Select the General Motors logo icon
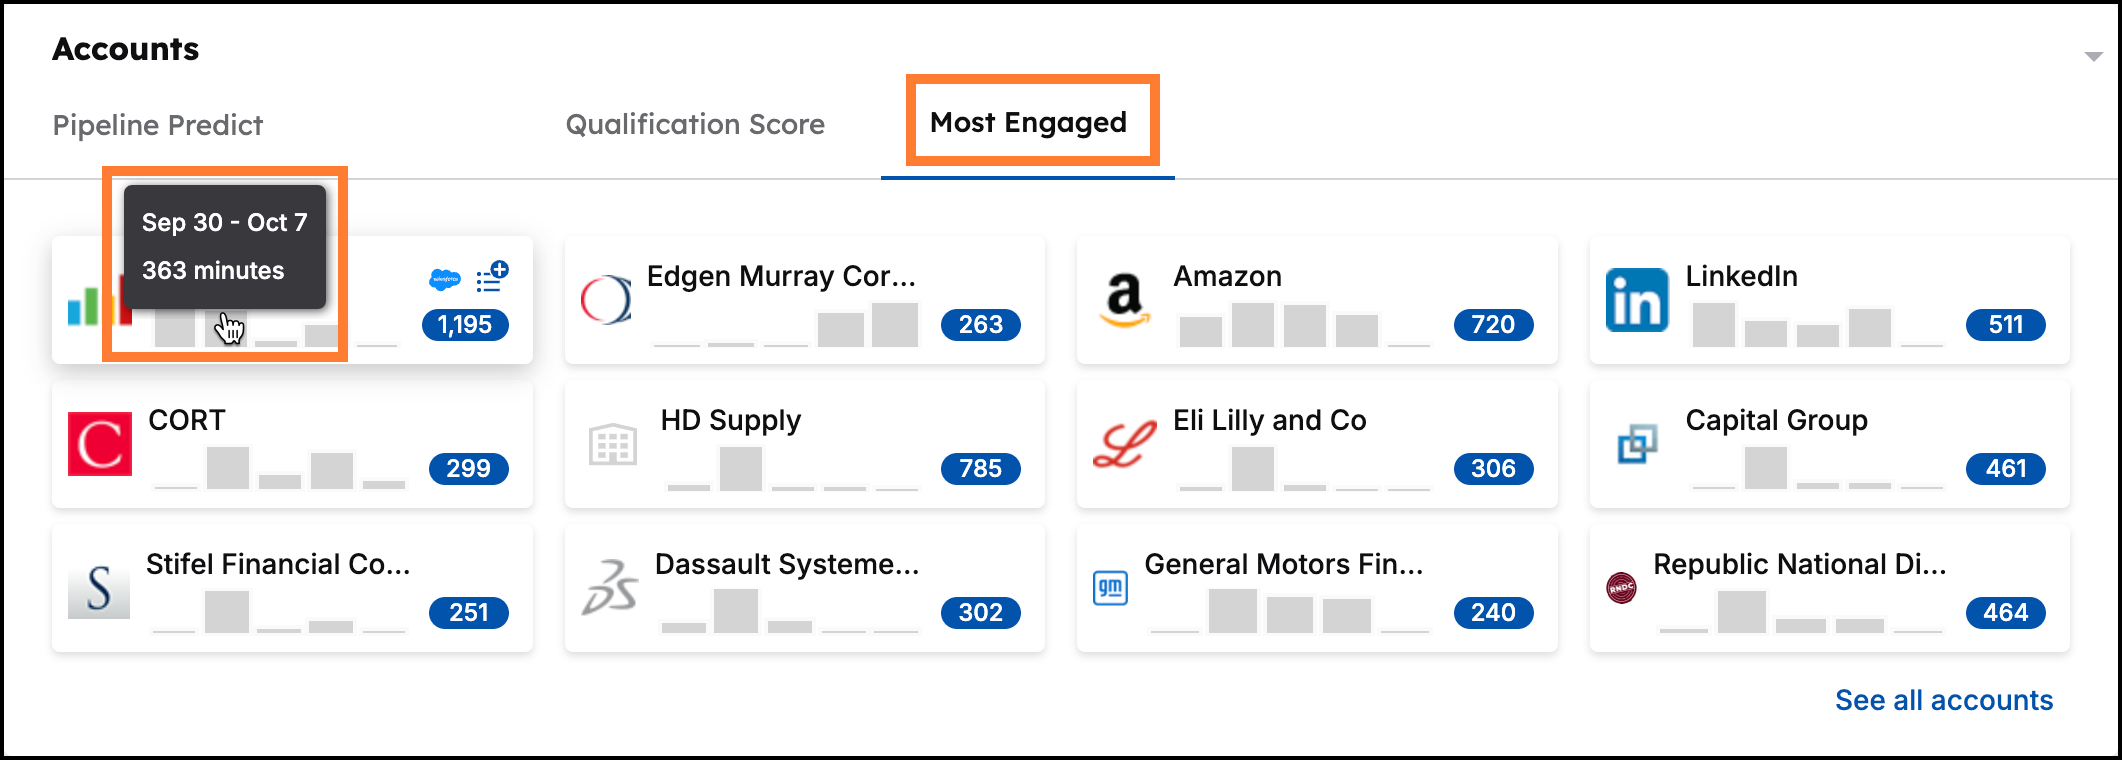2122x760 pixels. tap(1112, 588)
